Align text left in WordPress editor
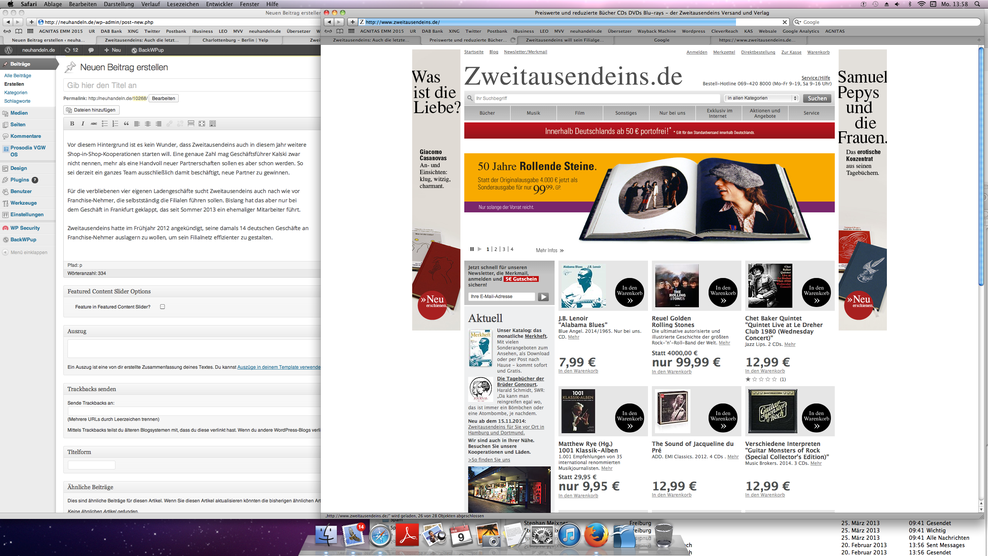Image resolution: width=988 pixels, height=556 pixels. [x=137, y=124]
